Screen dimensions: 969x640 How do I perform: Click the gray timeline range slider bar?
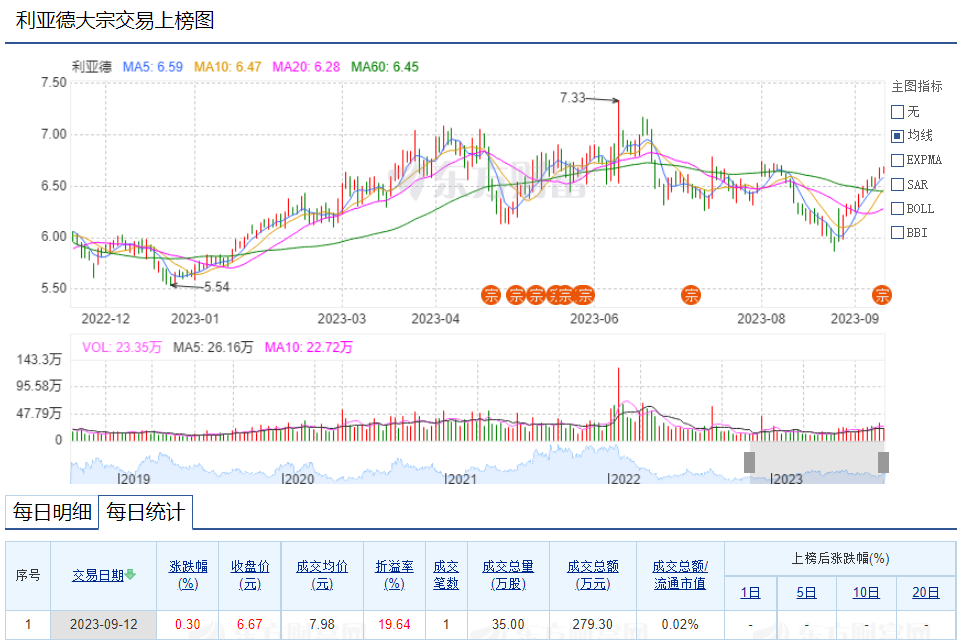click(x=816, y=461)
